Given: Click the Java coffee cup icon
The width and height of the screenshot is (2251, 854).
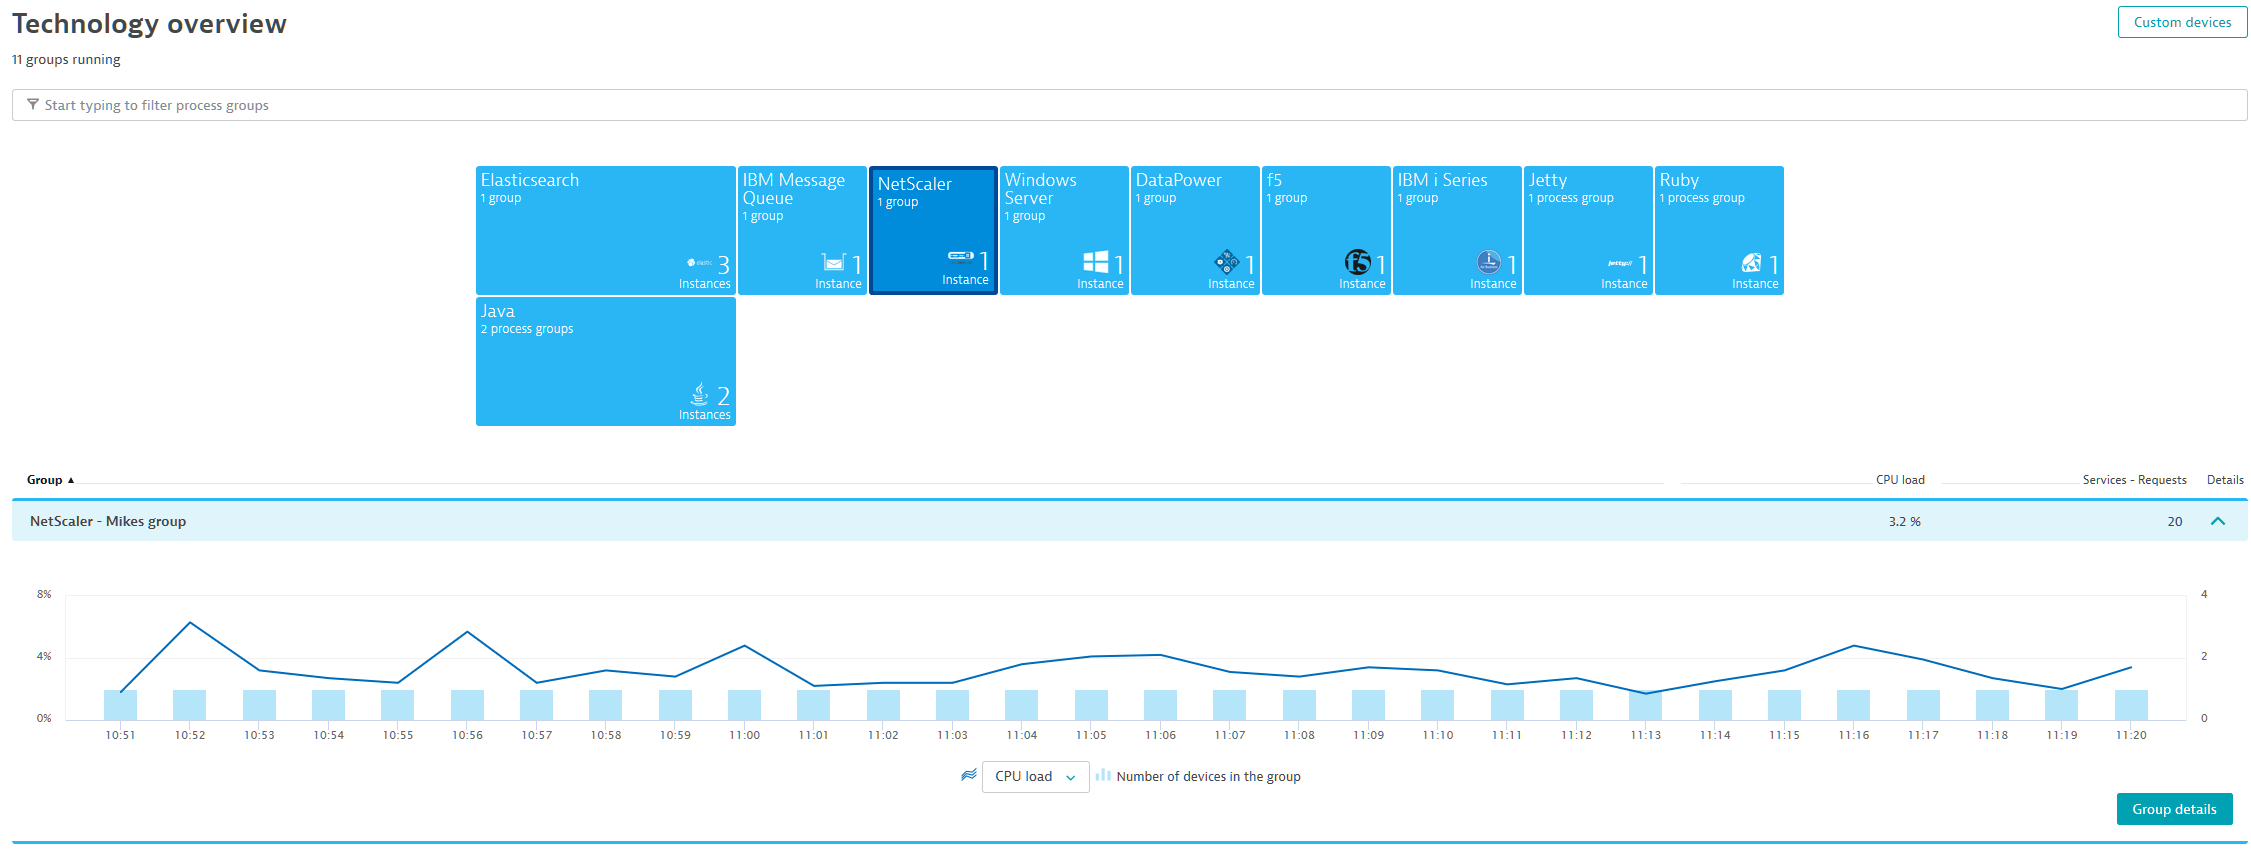Looking at the screenshot, I should 700,394.
